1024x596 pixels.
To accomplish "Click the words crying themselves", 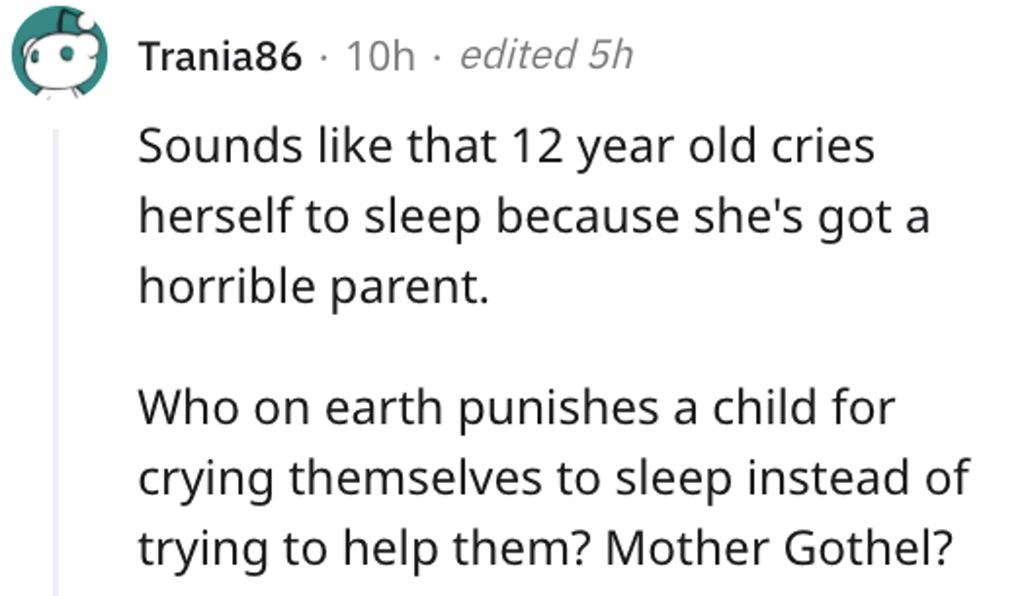I will [x=340, y=480].
